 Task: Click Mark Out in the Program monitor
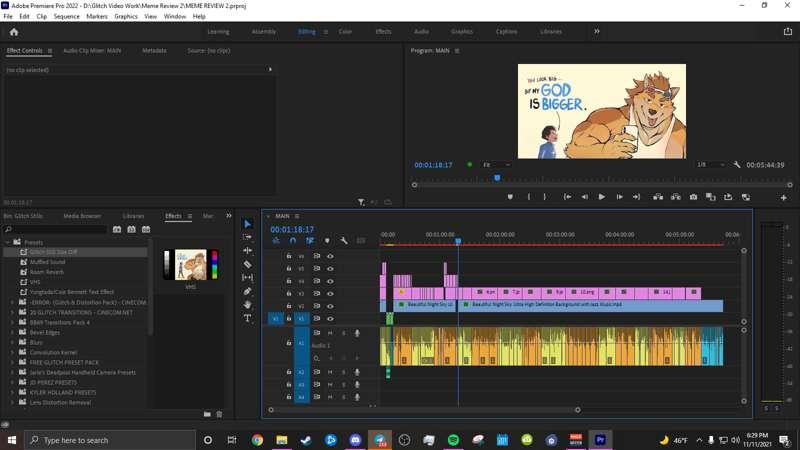pyautogui.click(x=545, y=197)
